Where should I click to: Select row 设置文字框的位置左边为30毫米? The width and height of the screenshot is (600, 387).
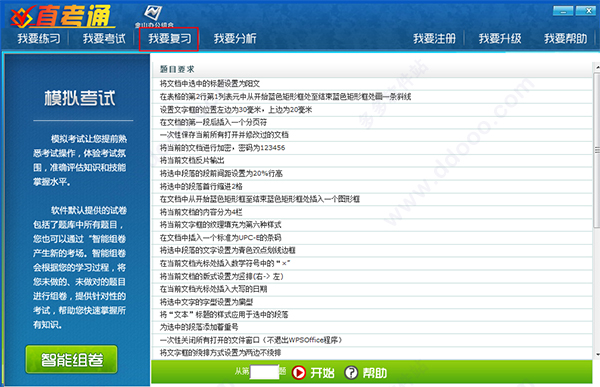click(372, 109)
